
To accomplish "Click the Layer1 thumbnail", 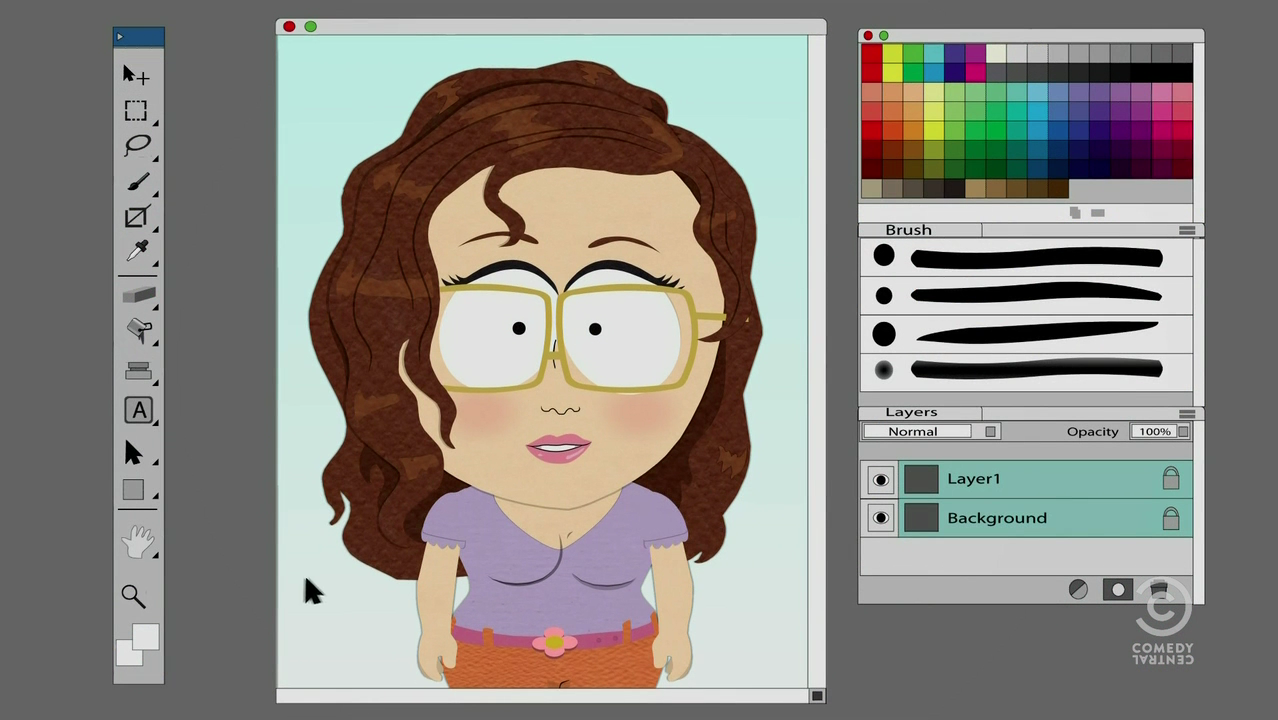I will (921, 479).
